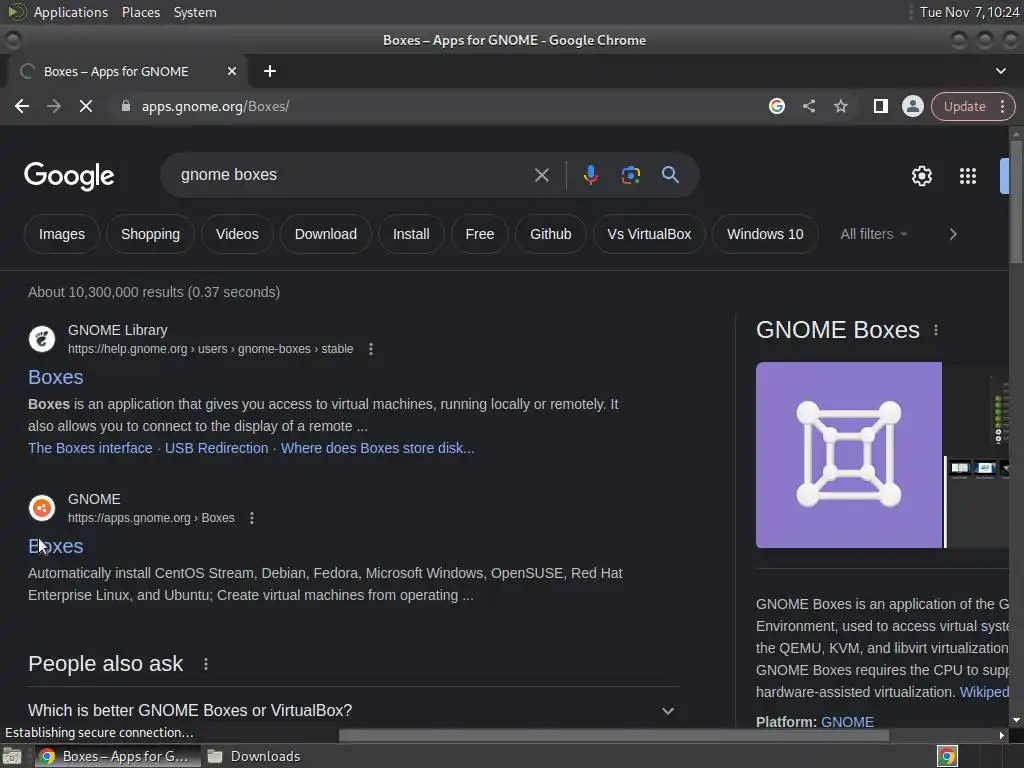Switch to Downloads window in taskbar
This screenshot has width=1024, height=768.
click(x=253, y=756)
